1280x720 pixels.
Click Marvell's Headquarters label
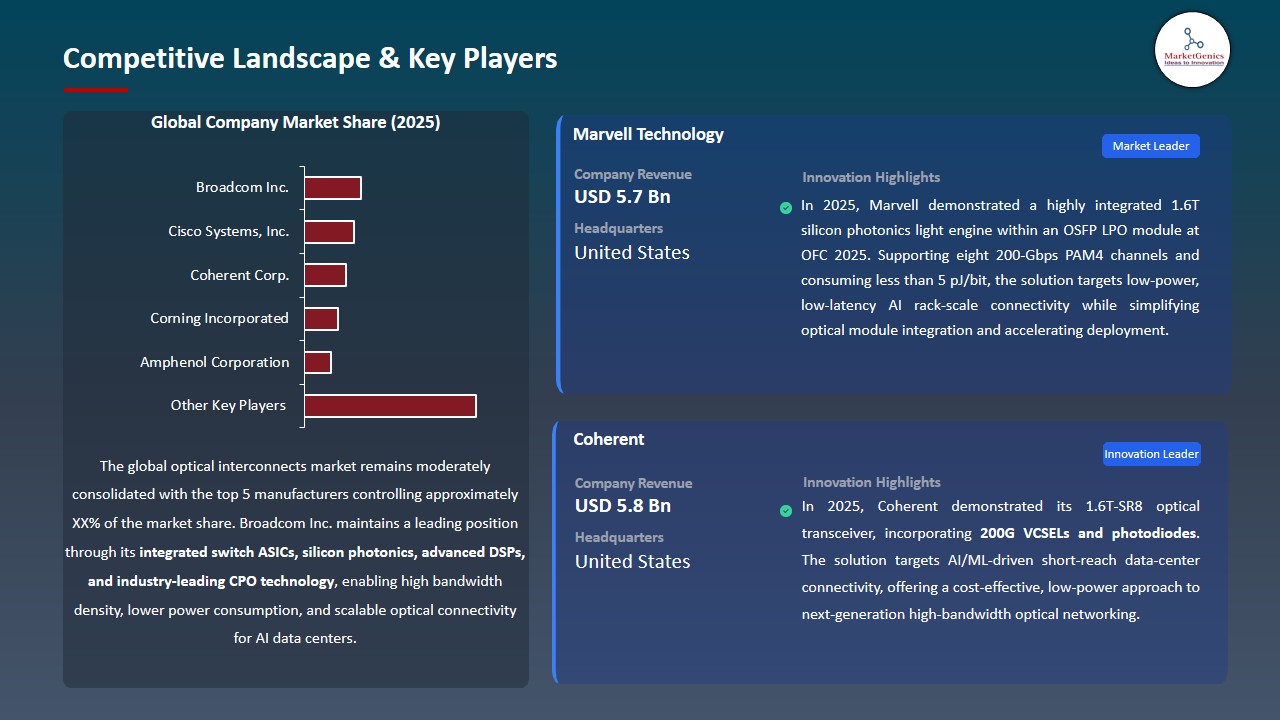tap(618, 229)
